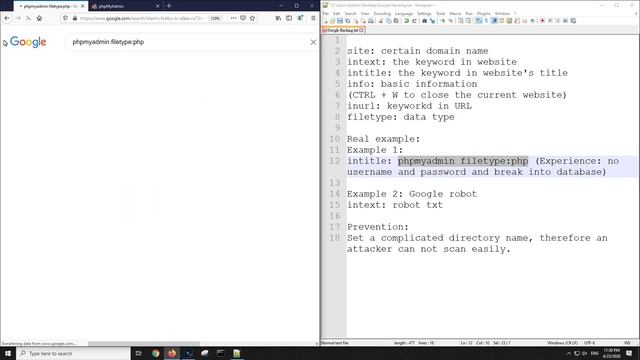
Task: Open Firefox tracking protection shield
Action: [x=65, y=18]
